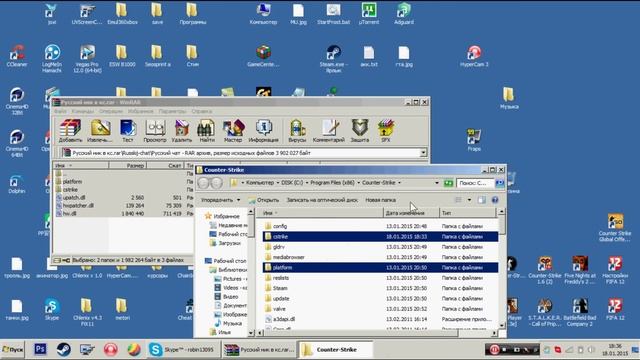Select Видео in Explorer navigation pane

[x=227, y=297]
